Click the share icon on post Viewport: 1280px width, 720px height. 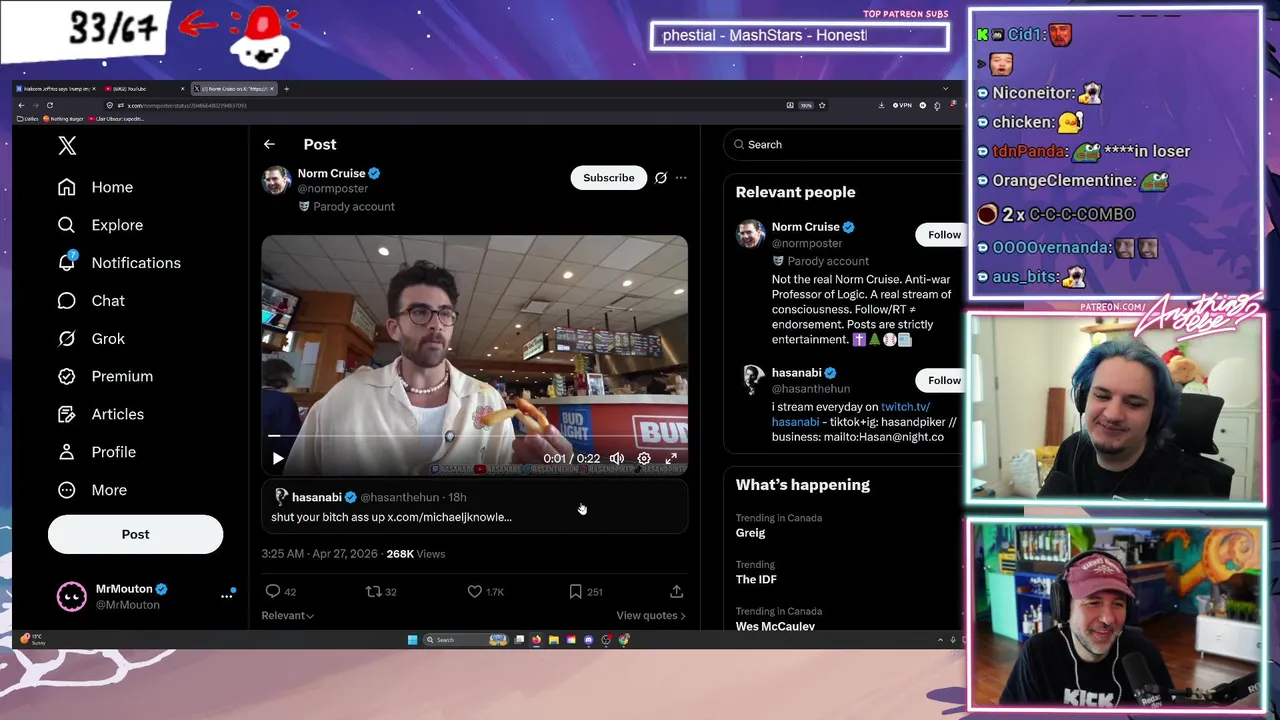click(676, 592)
